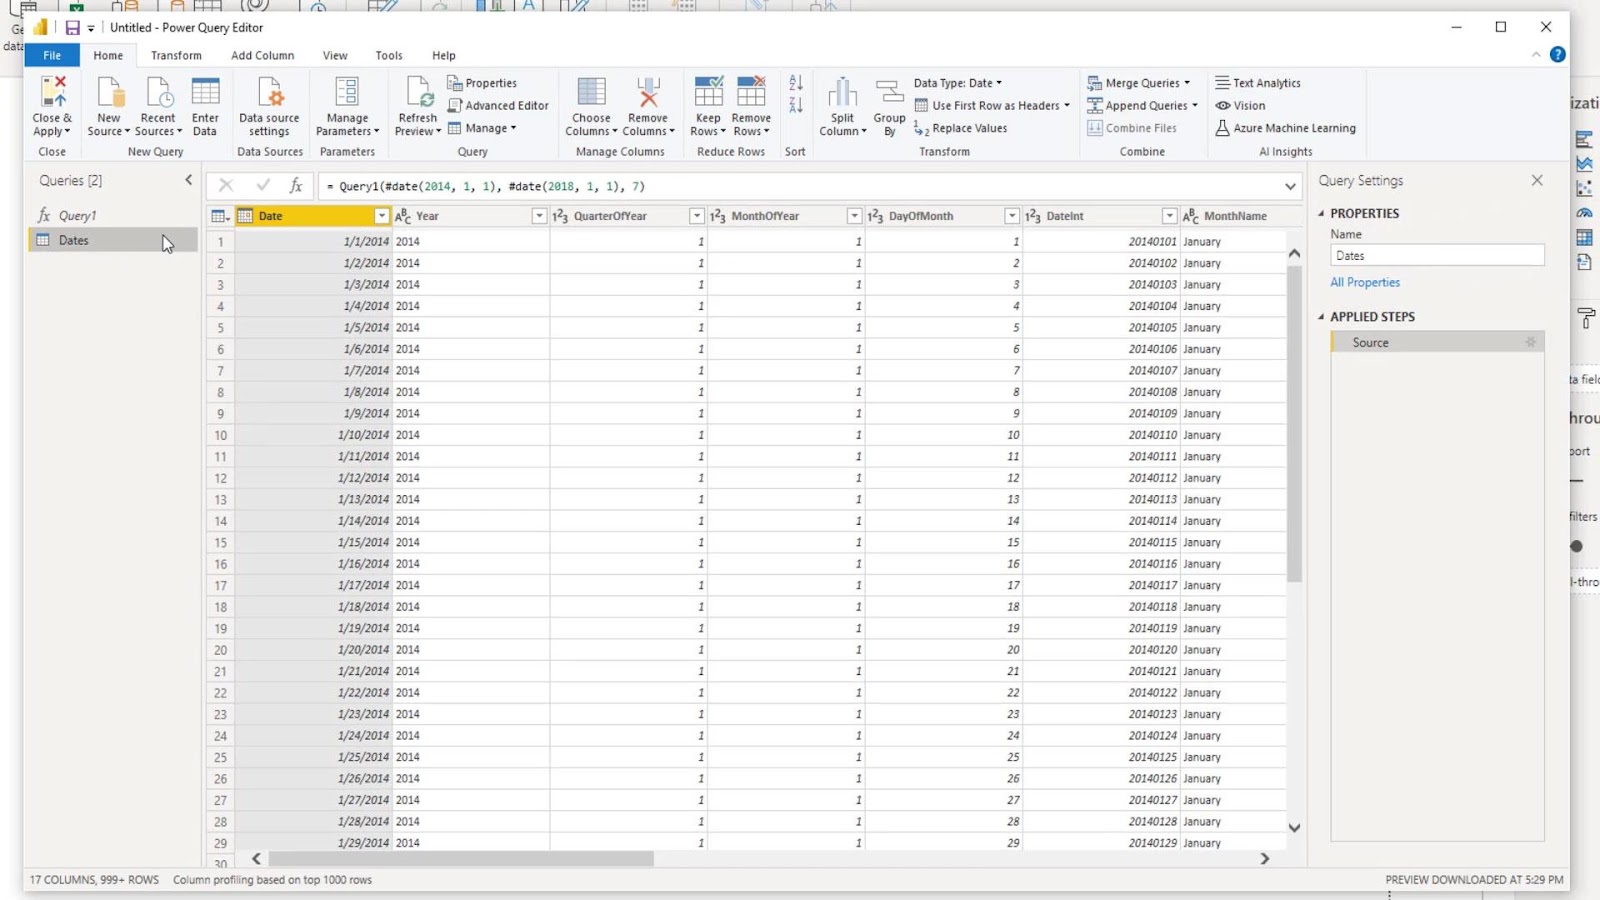
Task: Click the Split Column icon
Action: pos(843,92)
